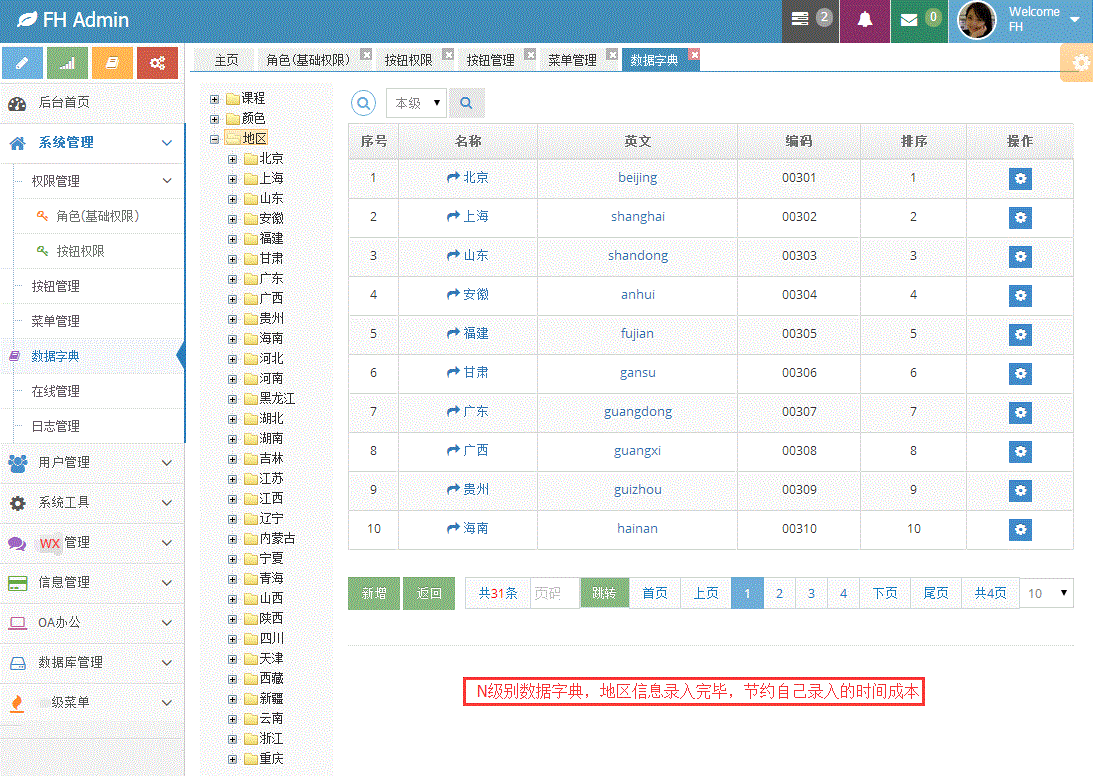Click the gear action button for 甘肃 row

(x=1021, y=374)
